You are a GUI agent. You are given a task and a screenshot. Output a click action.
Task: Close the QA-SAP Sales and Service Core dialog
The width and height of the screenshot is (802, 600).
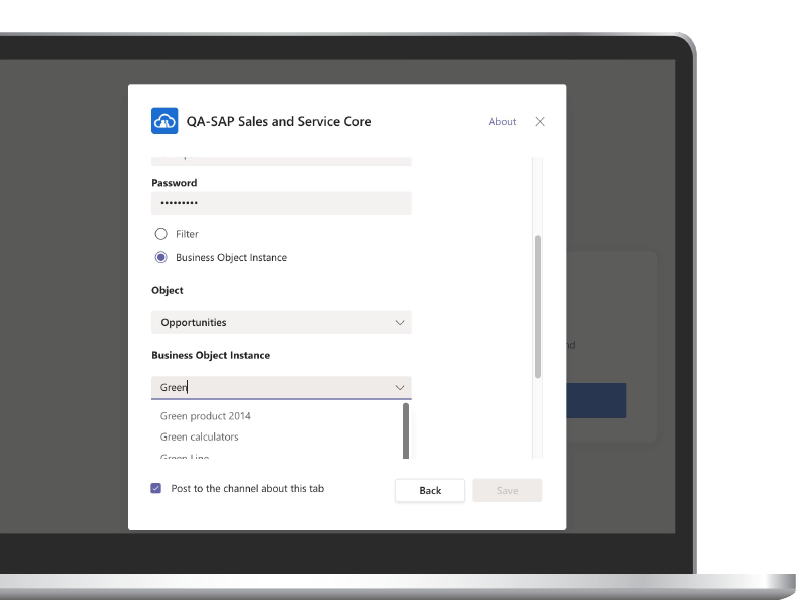540,121
